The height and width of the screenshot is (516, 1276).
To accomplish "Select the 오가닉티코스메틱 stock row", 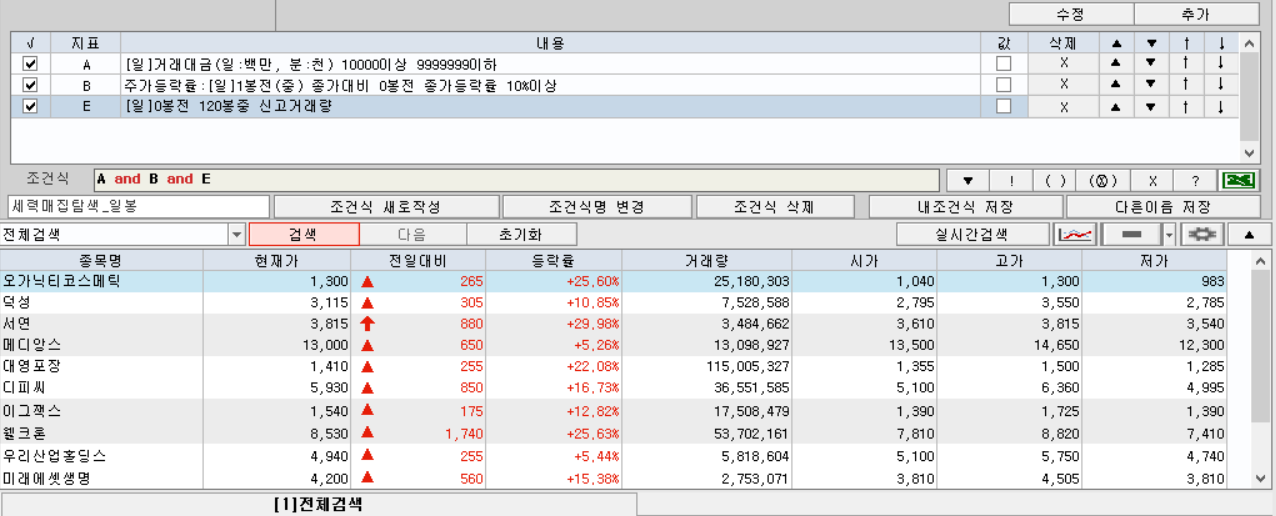I will pos(626,282).
